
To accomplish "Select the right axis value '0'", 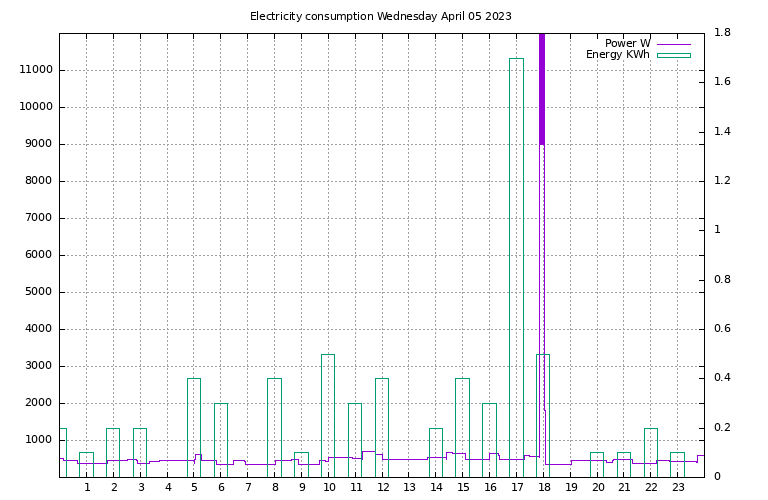I will 717,476.
